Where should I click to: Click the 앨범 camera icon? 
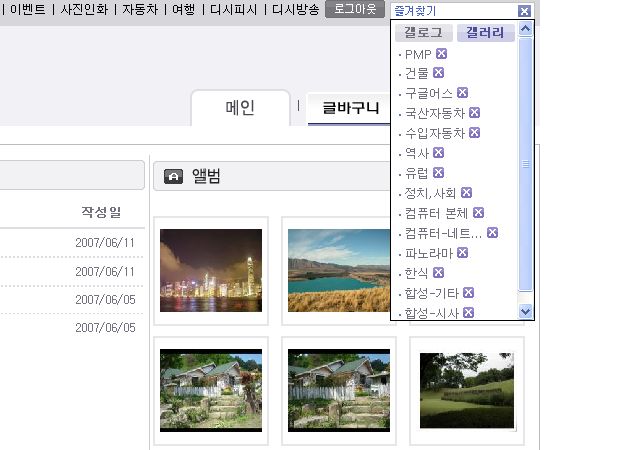(x=173, y=176)
